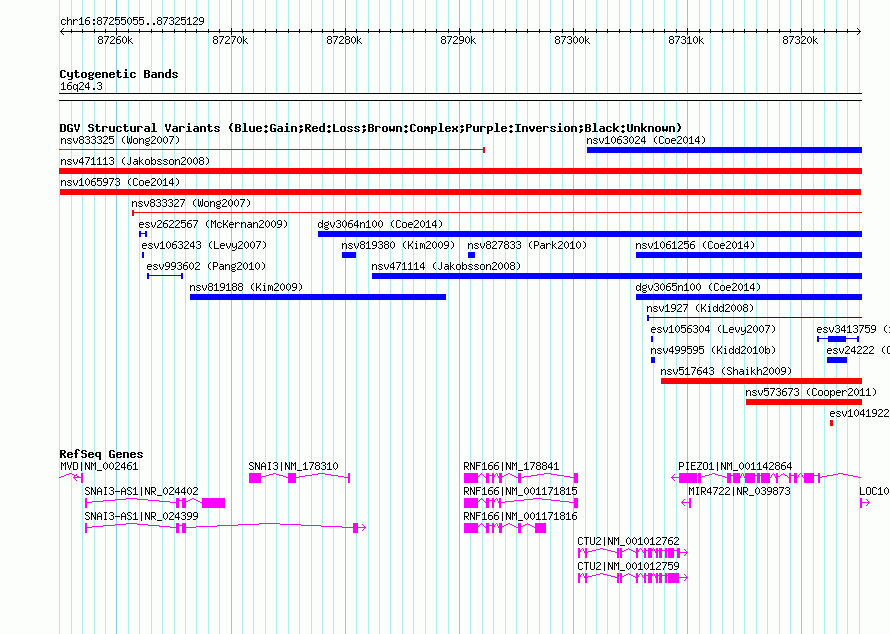Select the MVD|NM_002461 gene label
The image size is (890, 634).
tap(99, 466)
